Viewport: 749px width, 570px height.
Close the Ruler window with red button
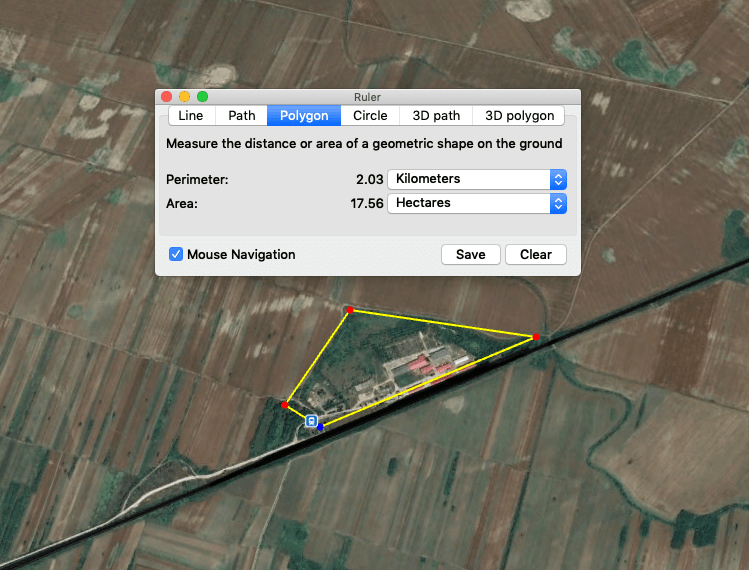pyautogui.click(x=167, y=96)
